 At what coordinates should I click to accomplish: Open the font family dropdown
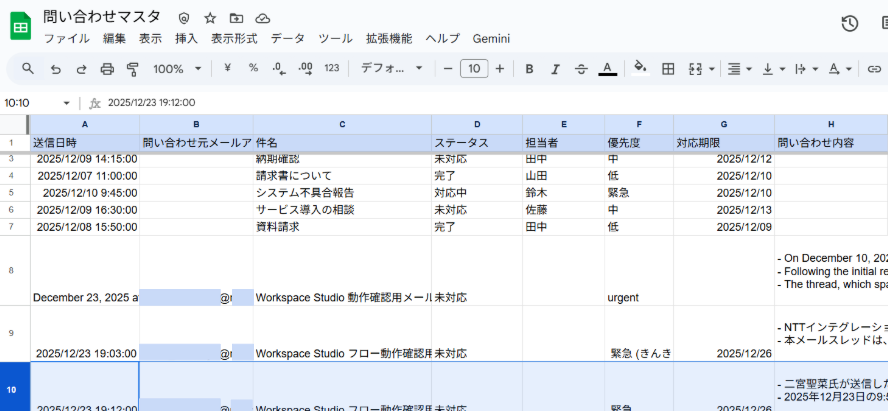391,69
